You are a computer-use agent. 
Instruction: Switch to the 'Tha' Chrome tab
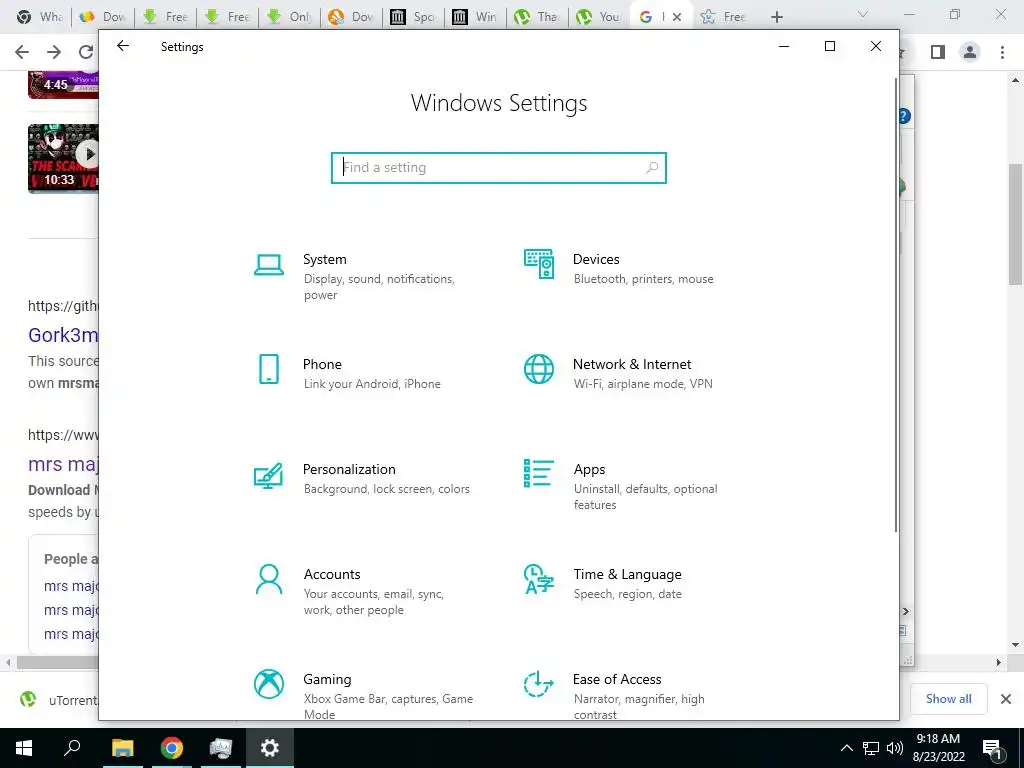[x=536, y=17]
